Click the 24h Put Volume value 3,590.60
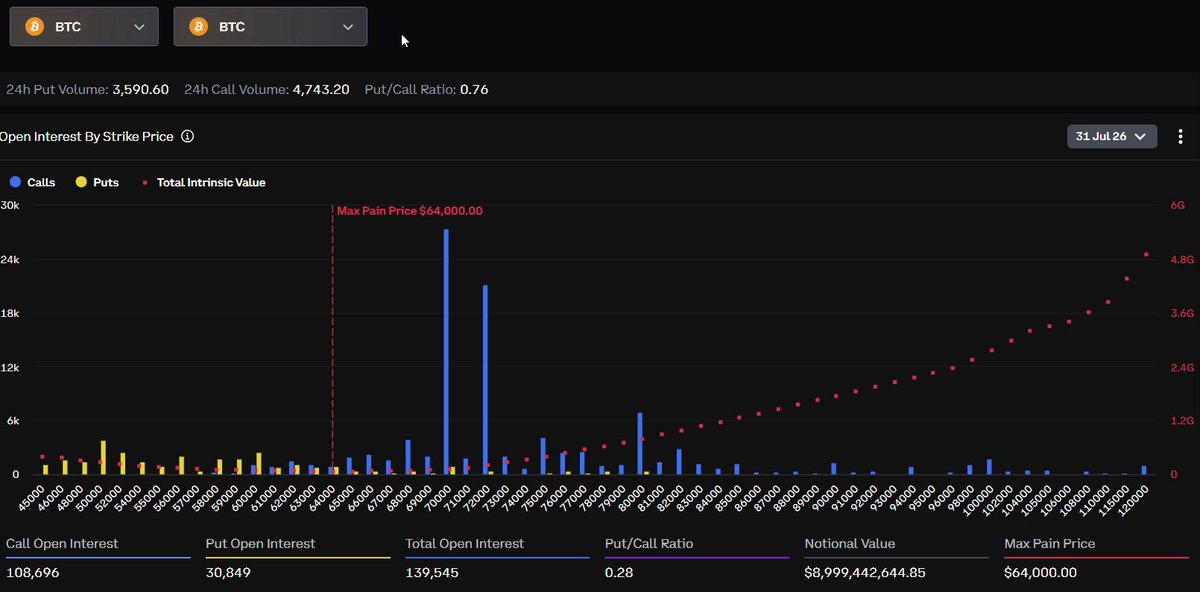This screenshot has height=592, width=1200. click(x=140, y=89)
